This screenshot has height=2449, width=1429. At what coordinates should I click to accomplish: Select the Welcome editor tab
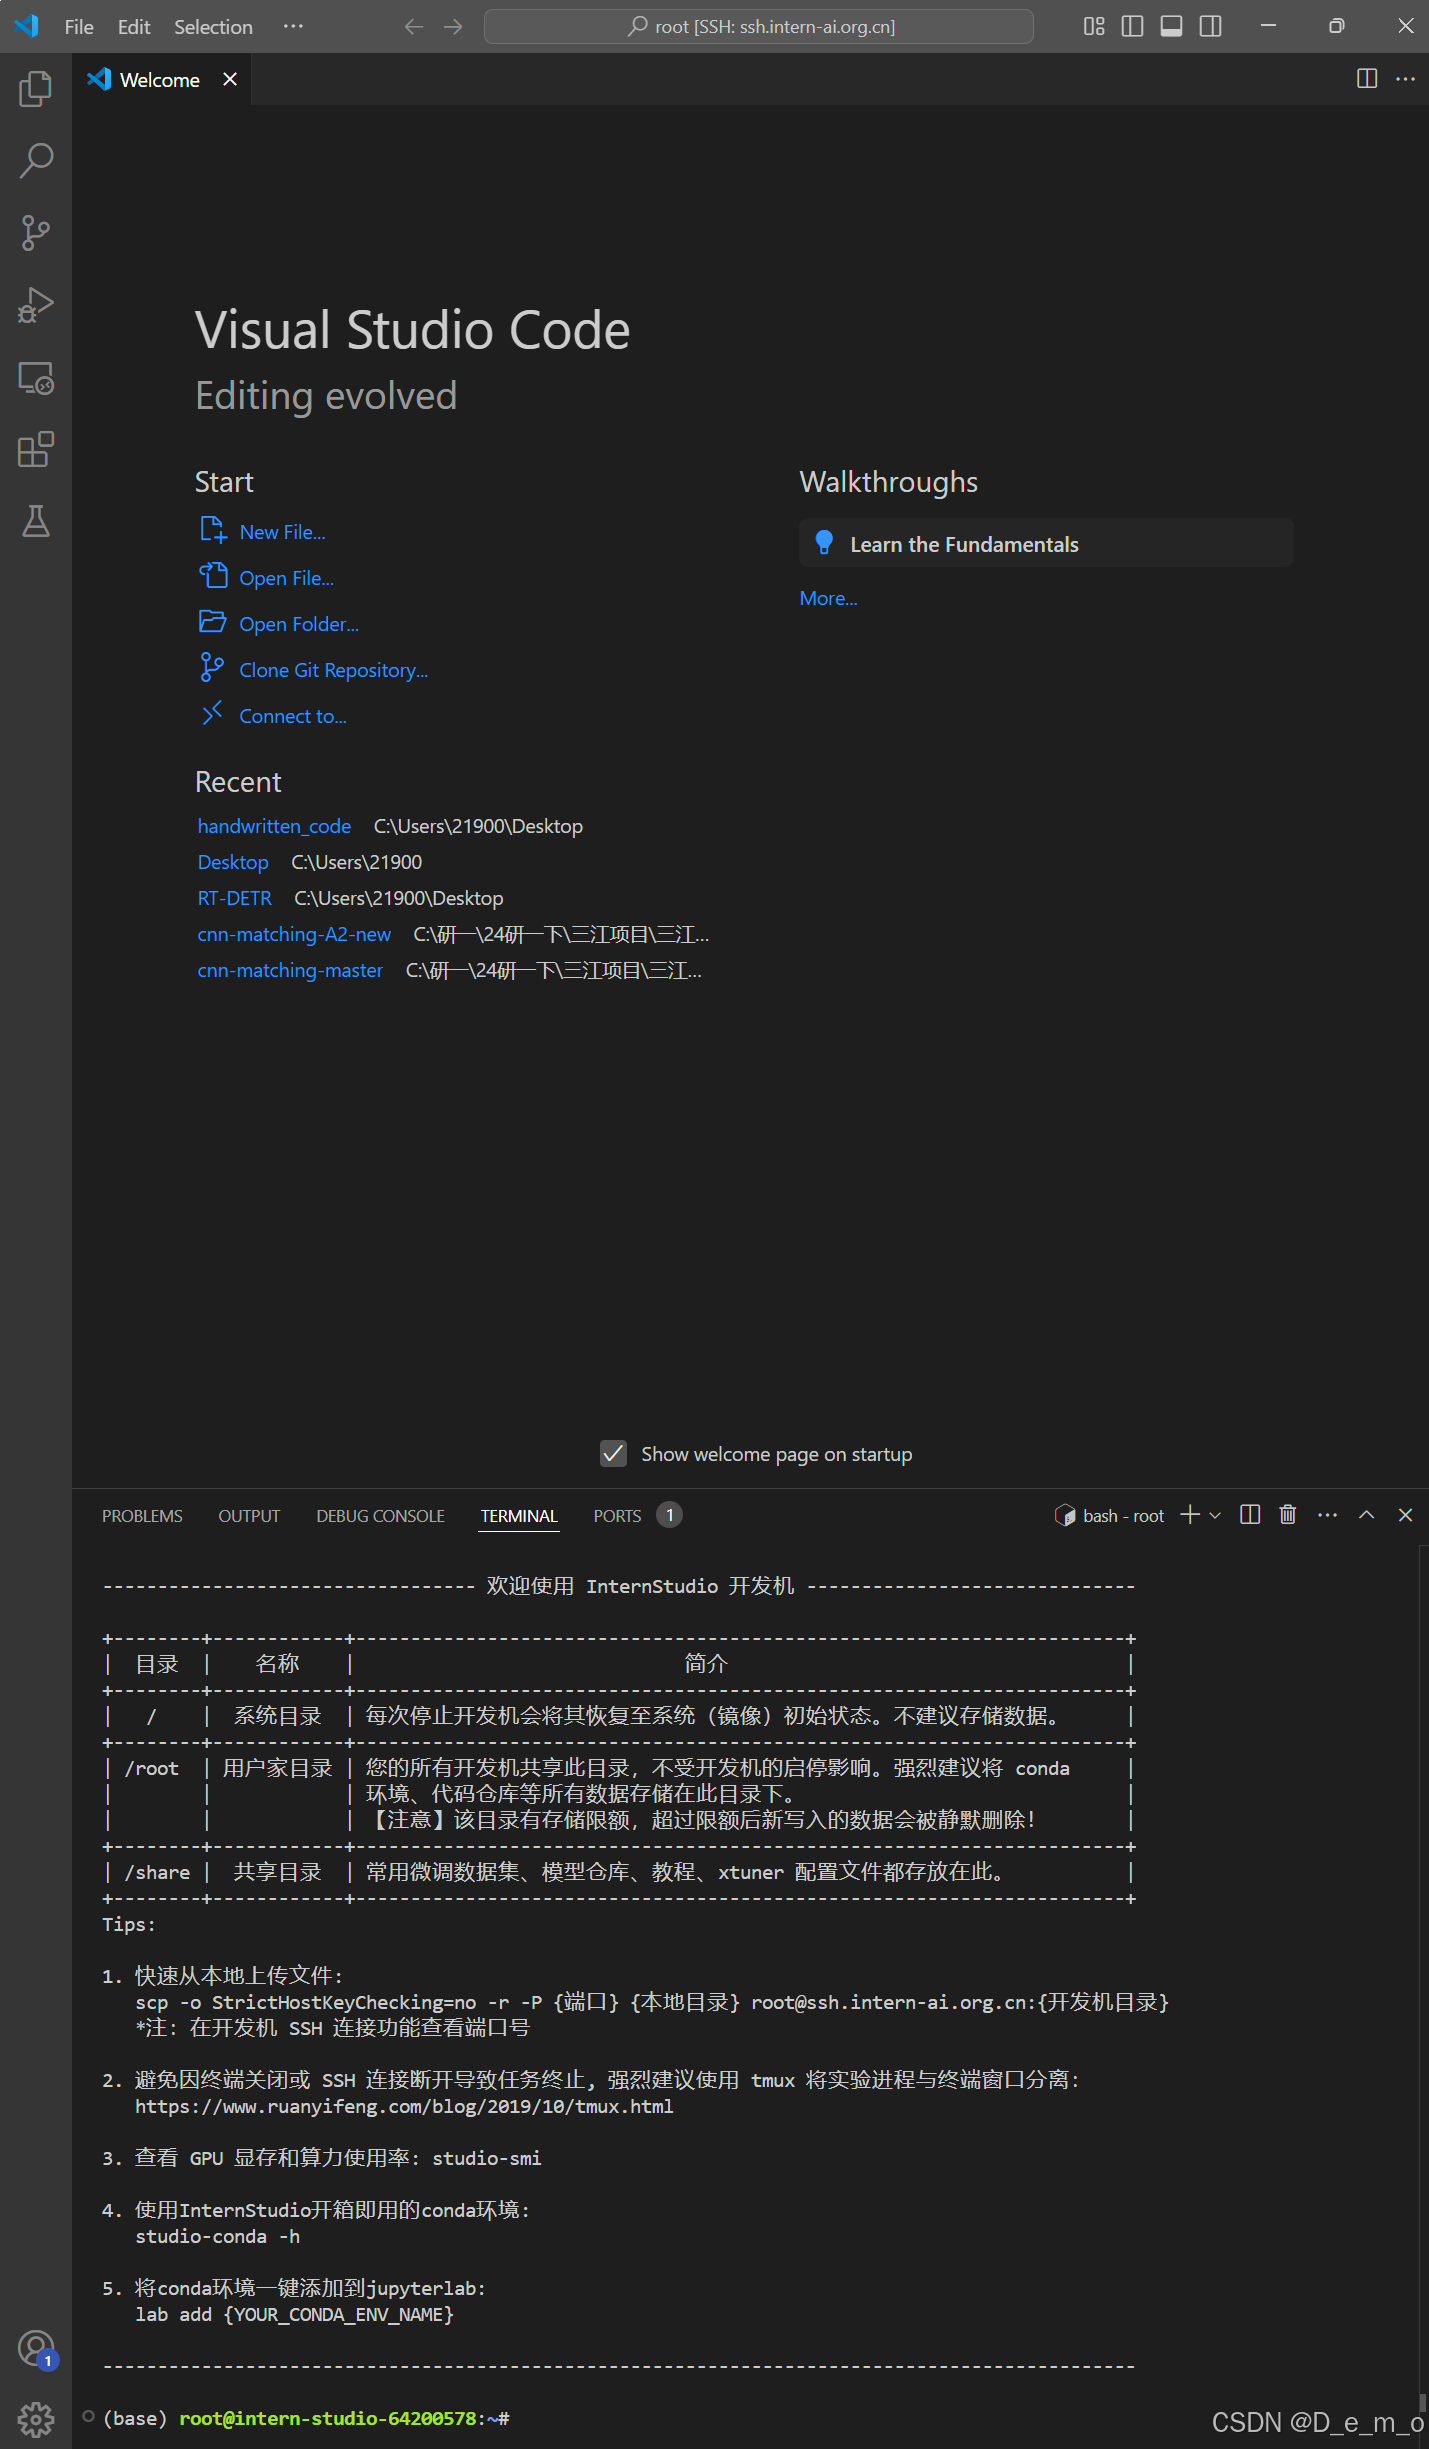point(160,79)
